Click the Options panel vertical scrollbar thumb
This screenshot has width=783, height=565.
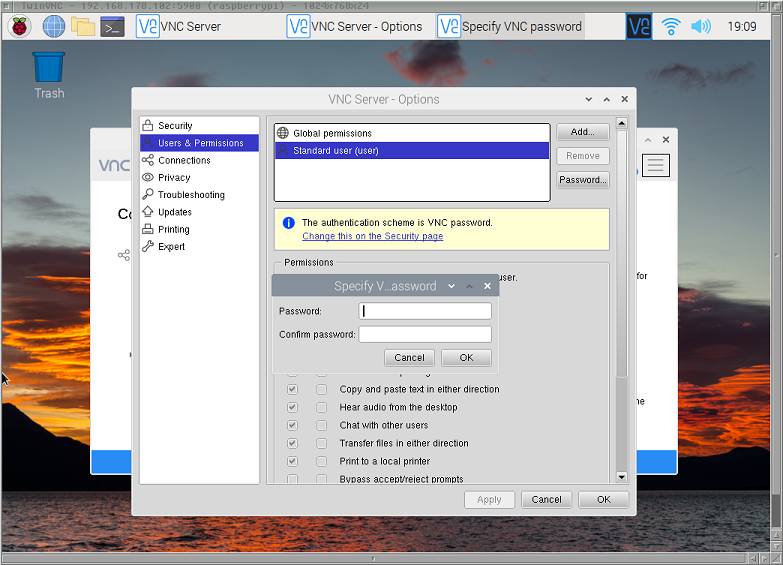coord(622,254)
